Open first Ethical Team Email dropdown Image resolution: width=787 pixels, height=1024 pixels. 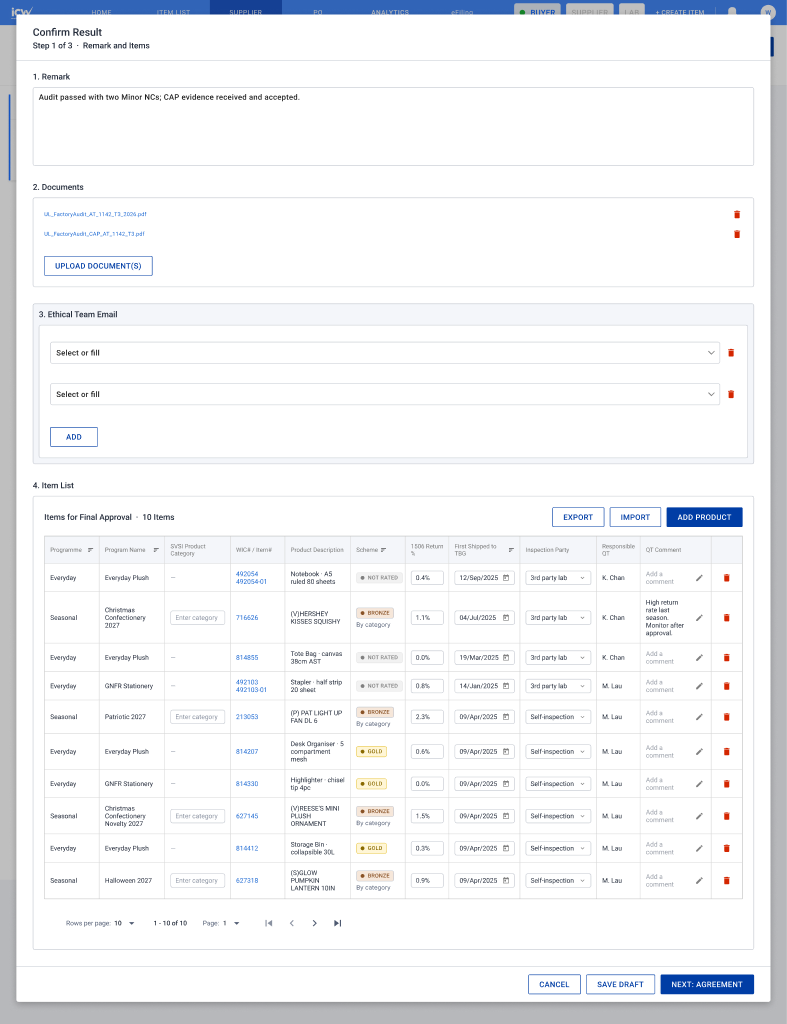coord(385,353)
